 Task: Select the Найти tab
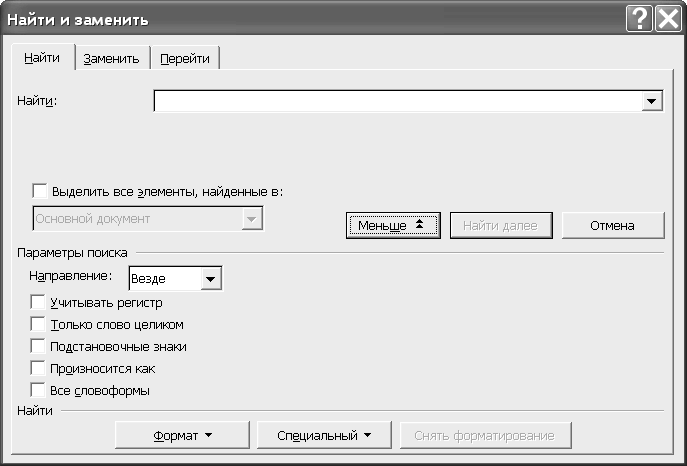pos(42,57)
